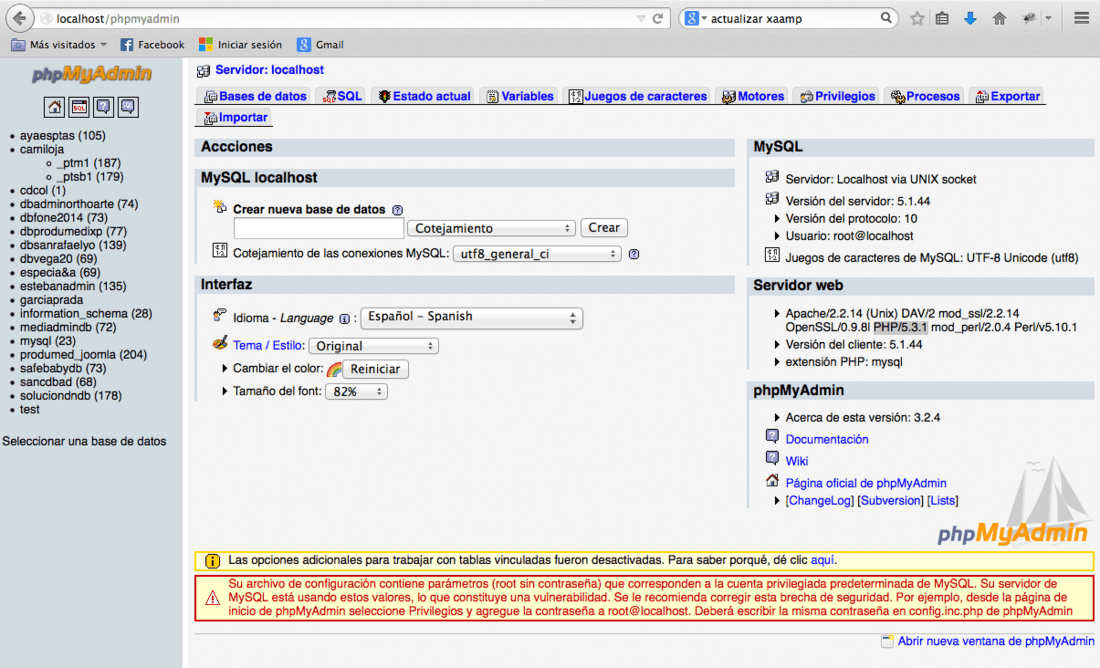Open the Motores tab

753,96
